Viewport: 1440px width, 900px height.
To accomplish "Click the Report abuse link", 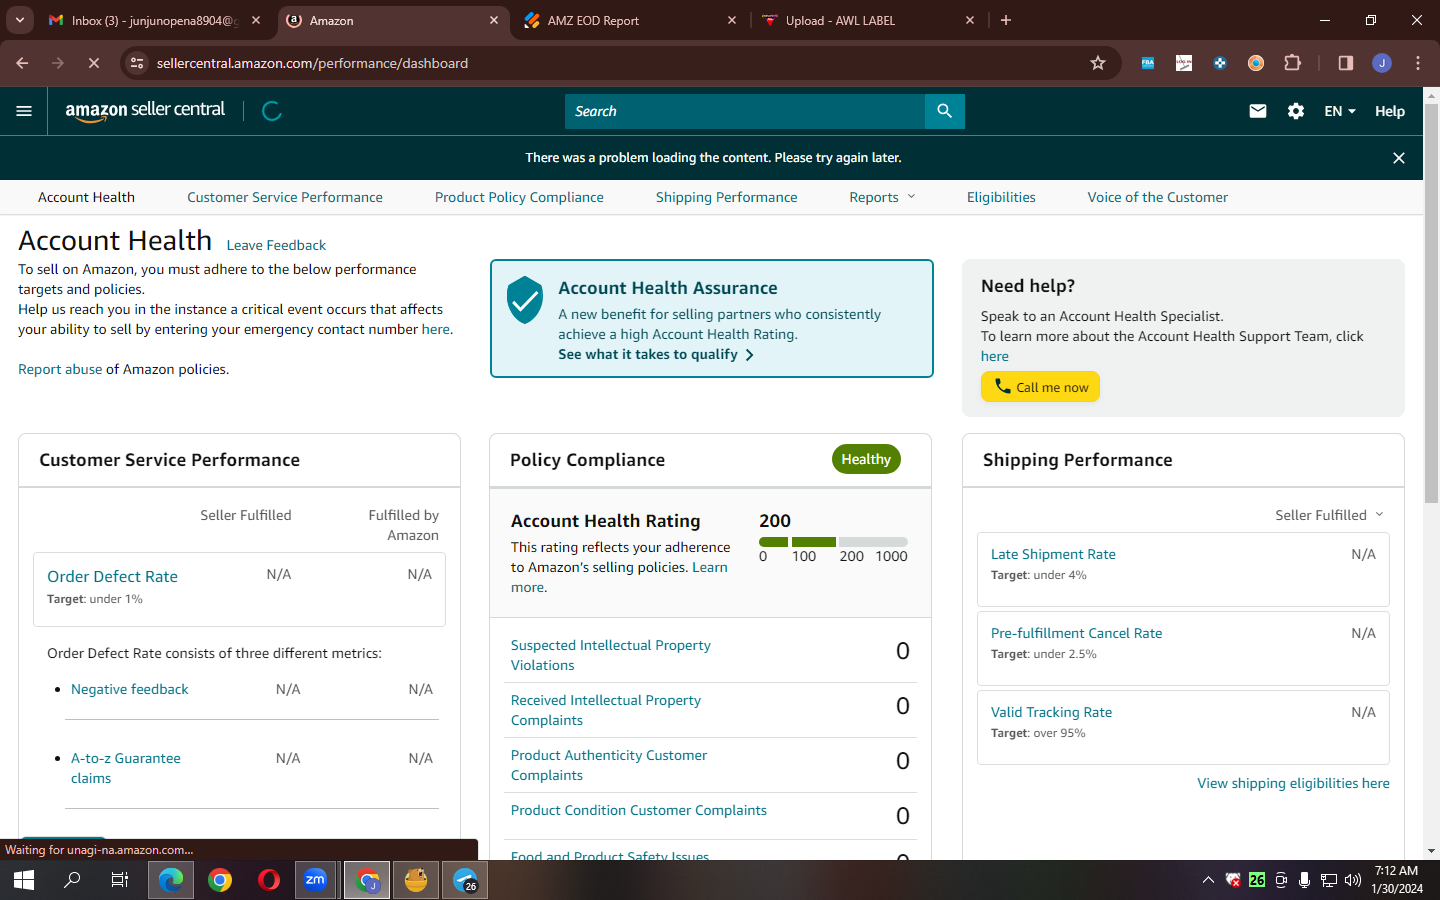I will click(x=60, y=369).
